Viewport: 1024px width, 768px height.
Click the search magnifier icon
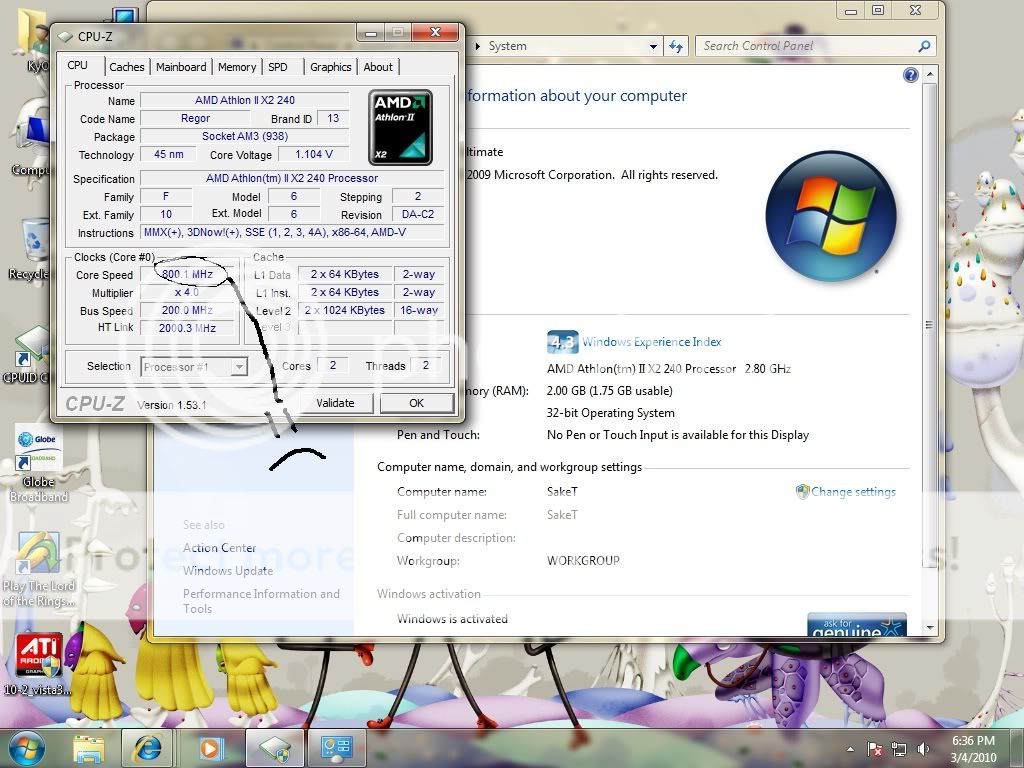tap(924, 46)
